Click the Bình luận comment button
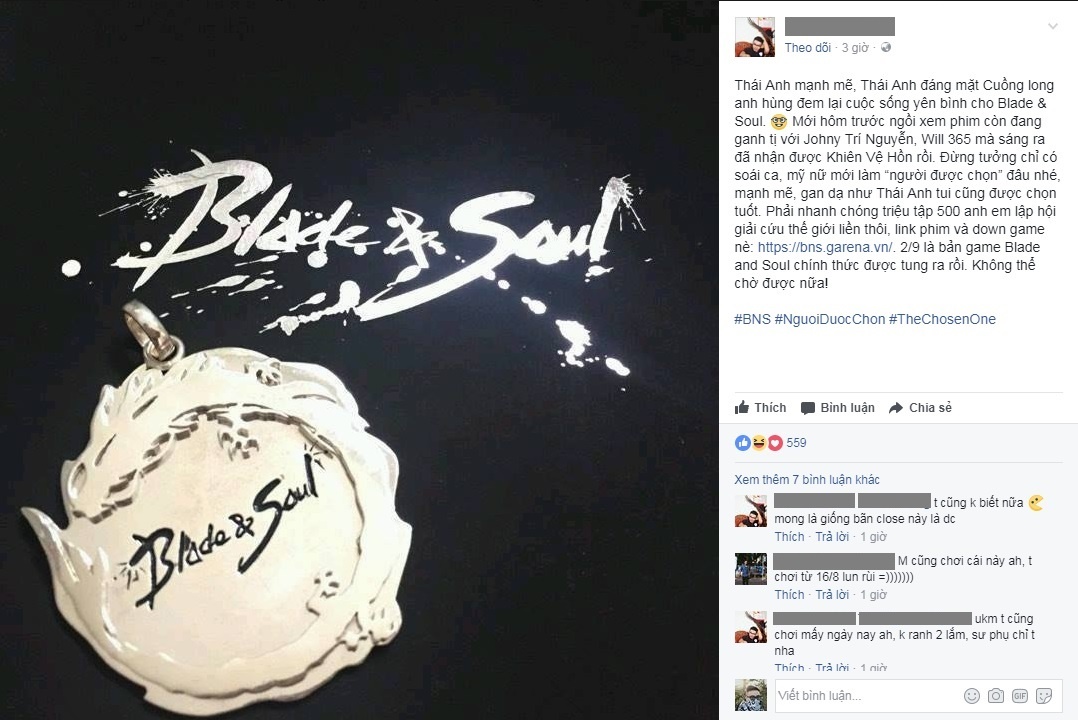Screen dimensions: 1078x720 (x=838, y=408)
